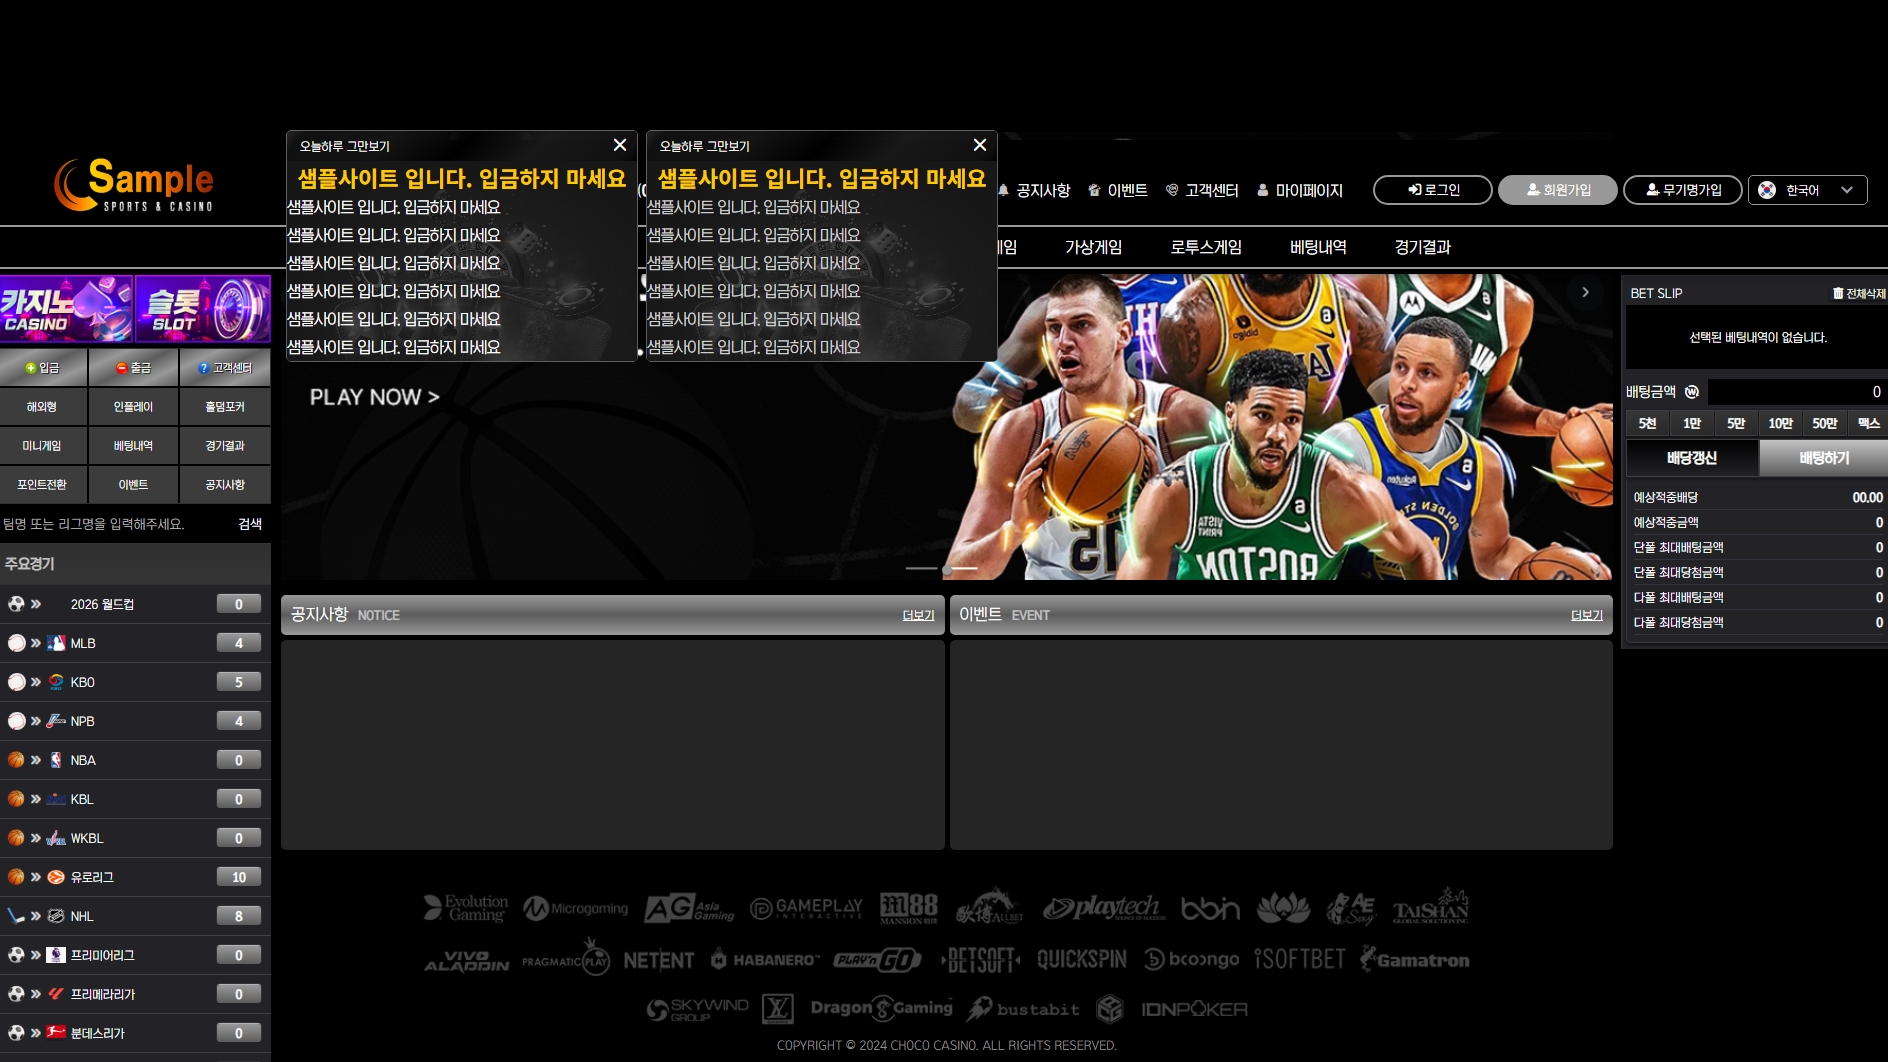Click the 검색 search button

(x=250, y=524)
